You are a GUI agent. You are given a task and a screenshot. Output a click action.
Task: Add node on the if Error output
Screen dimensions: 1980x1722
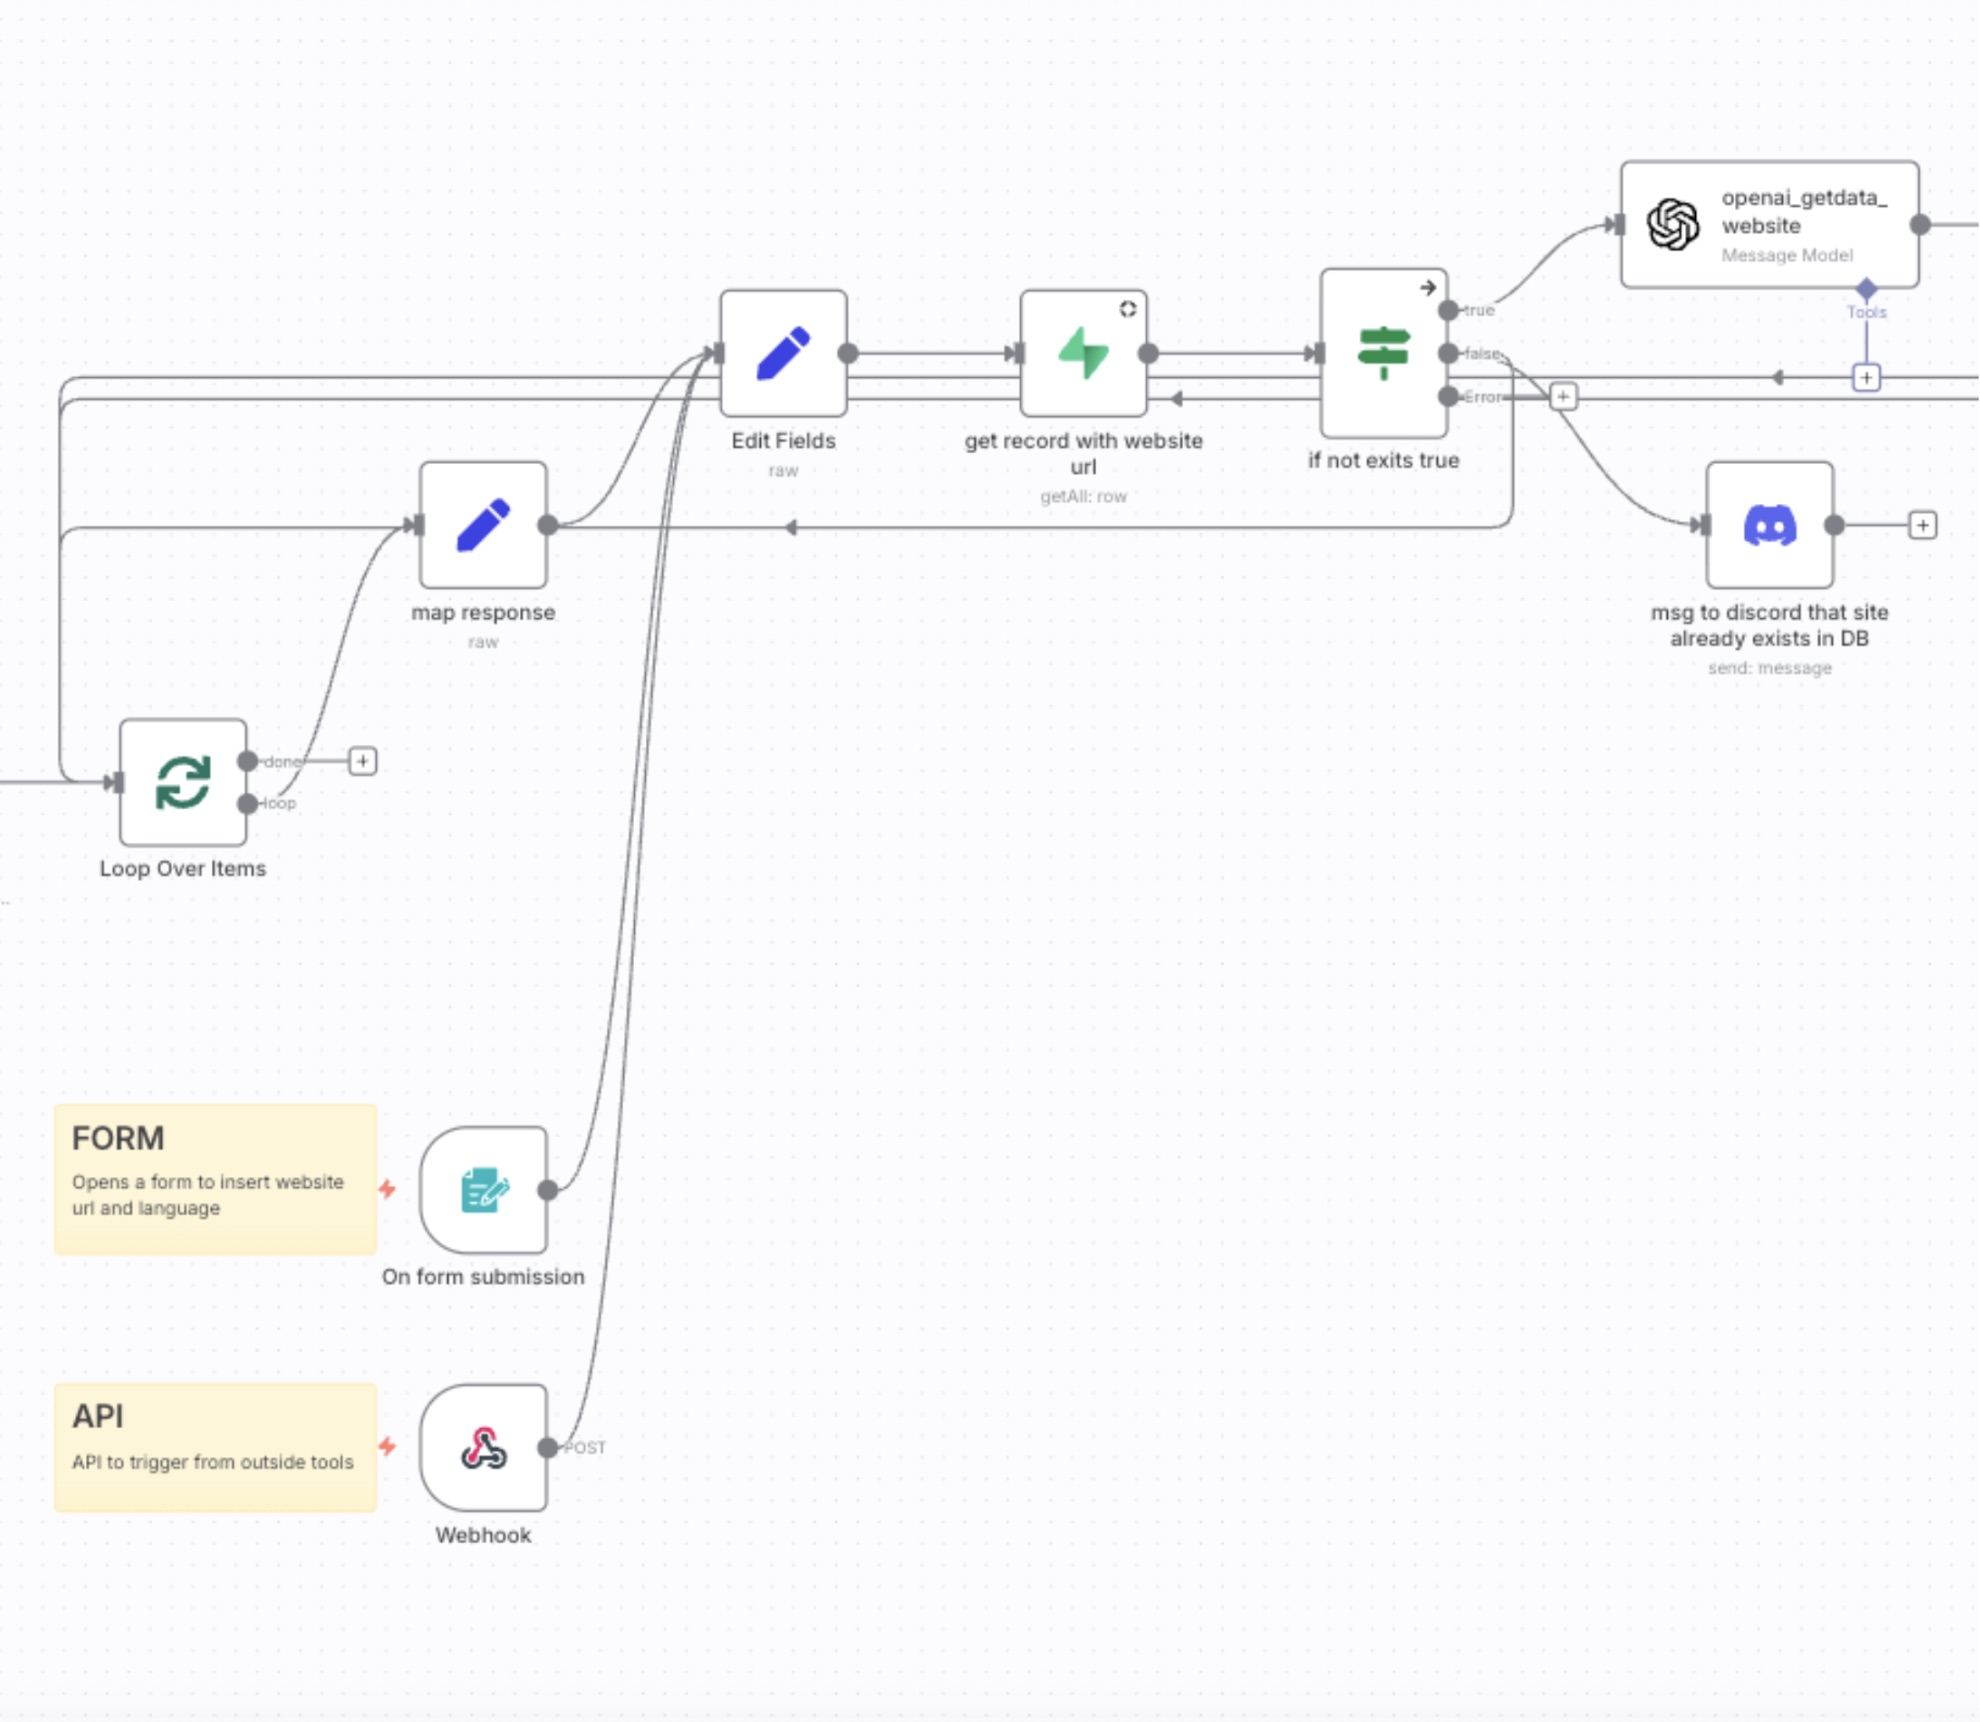1563,397
